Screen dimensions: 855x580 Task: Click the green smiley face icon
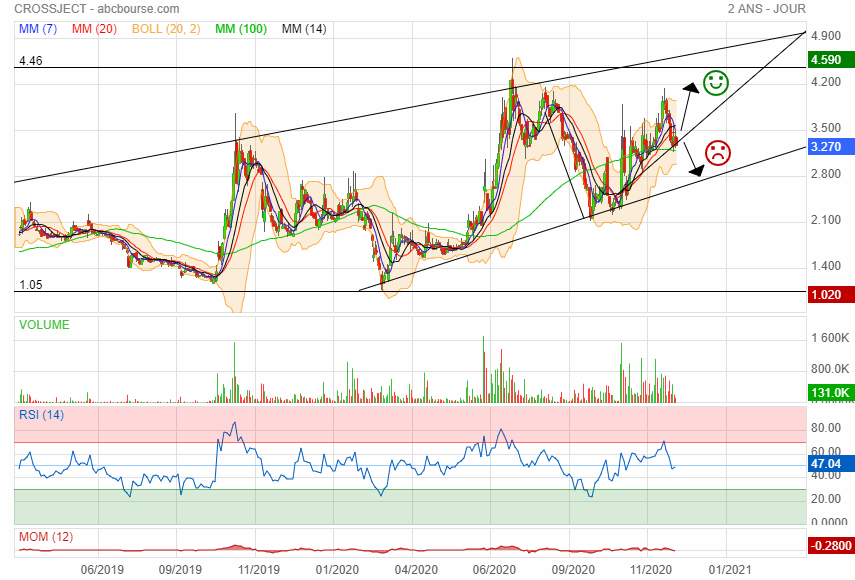pos(715,83)
